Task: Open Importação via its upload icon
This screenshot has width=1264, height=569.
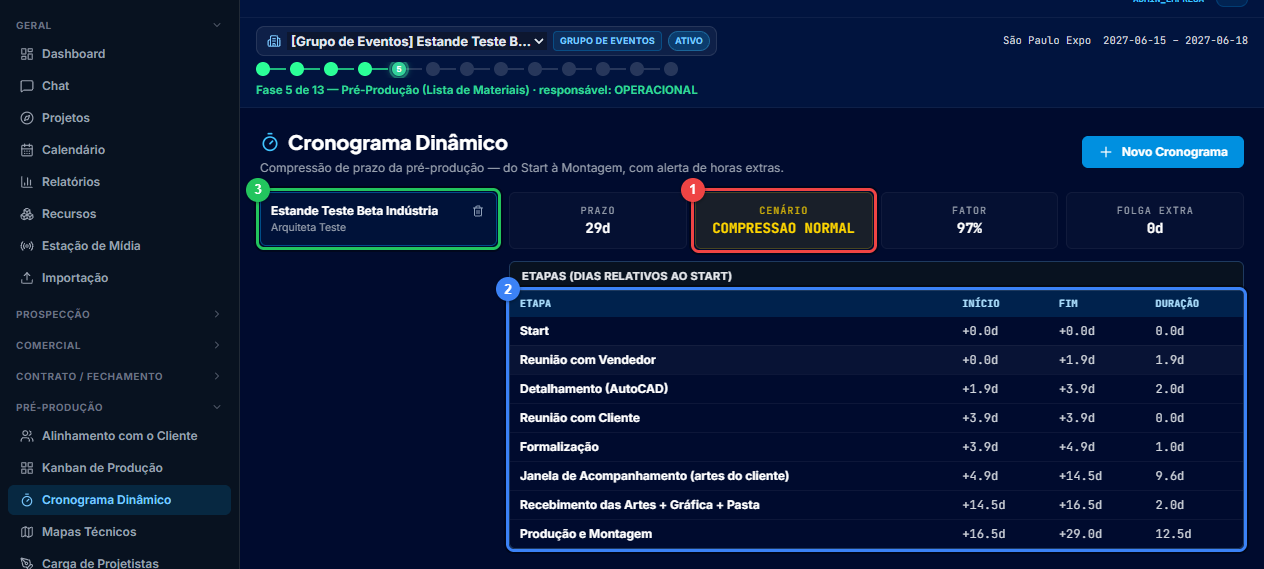Action: tap(27, 278)
